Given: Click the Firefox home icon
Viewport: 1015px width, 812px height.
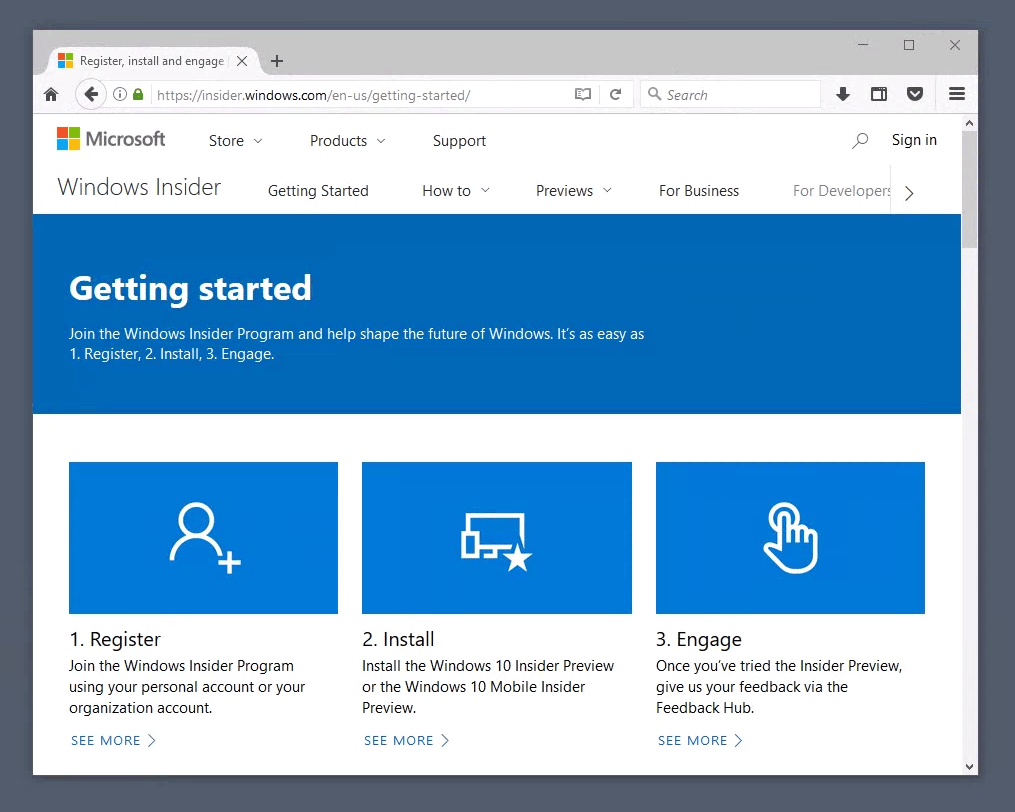Looking at the screenshot, I should [x=51, y=94].
